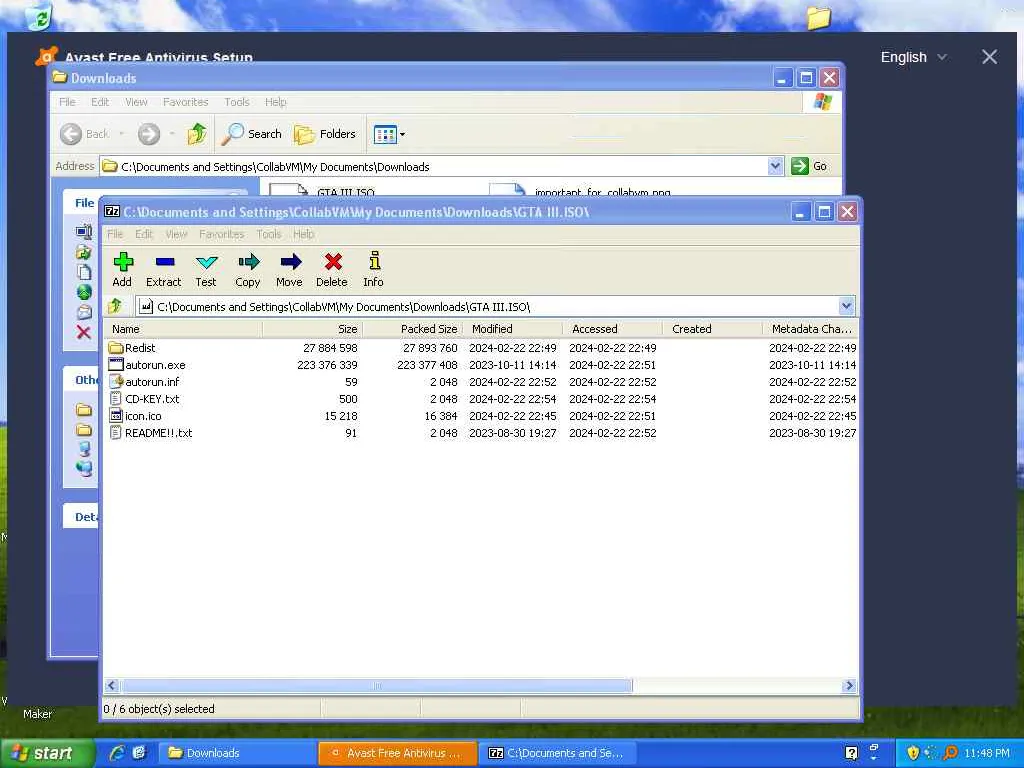Open the Recycle Bin desktop icon
Screen dimensions: 1024x768
[39, 16]
